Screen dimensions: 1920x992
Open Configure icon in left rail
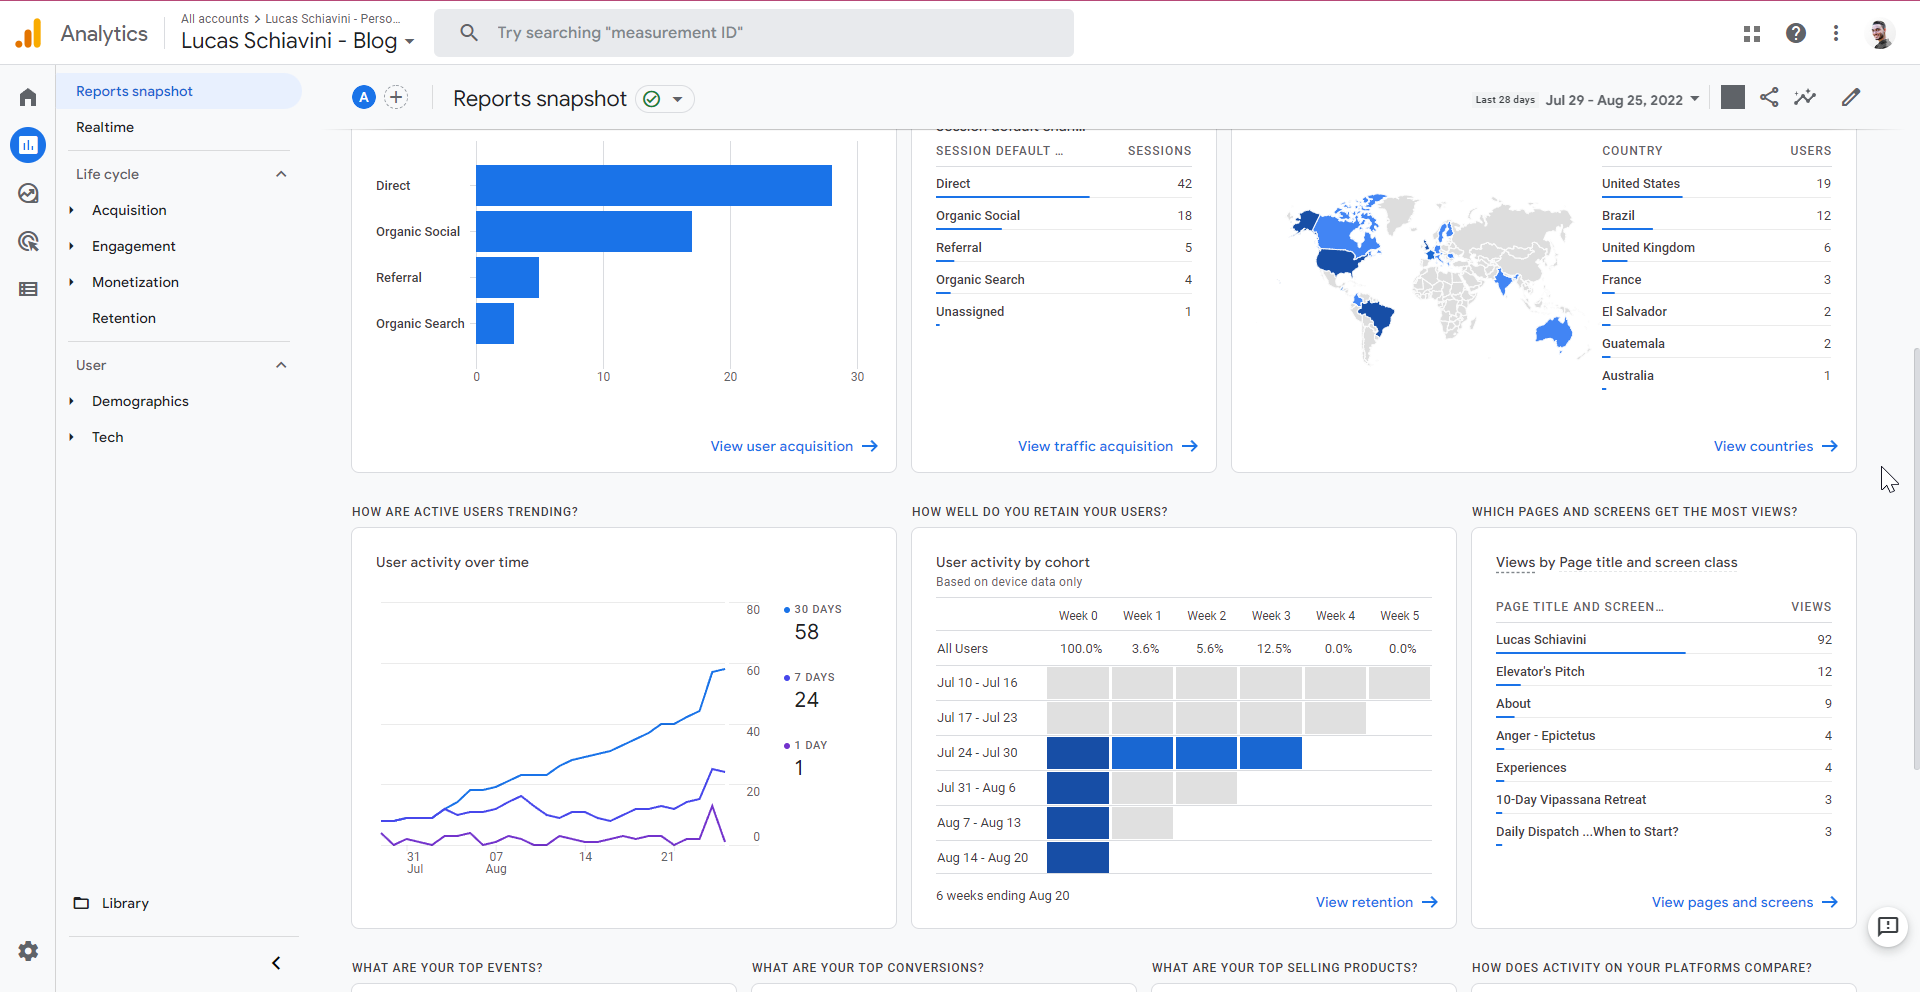pos(28,289)
